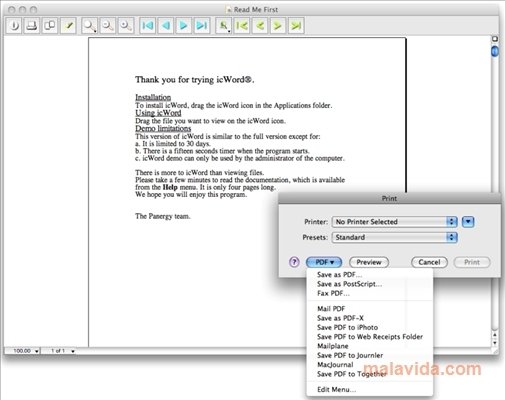Click the third magnifier zoom icon
Screen dimensions: 505x400
click(x=126, y=25)
